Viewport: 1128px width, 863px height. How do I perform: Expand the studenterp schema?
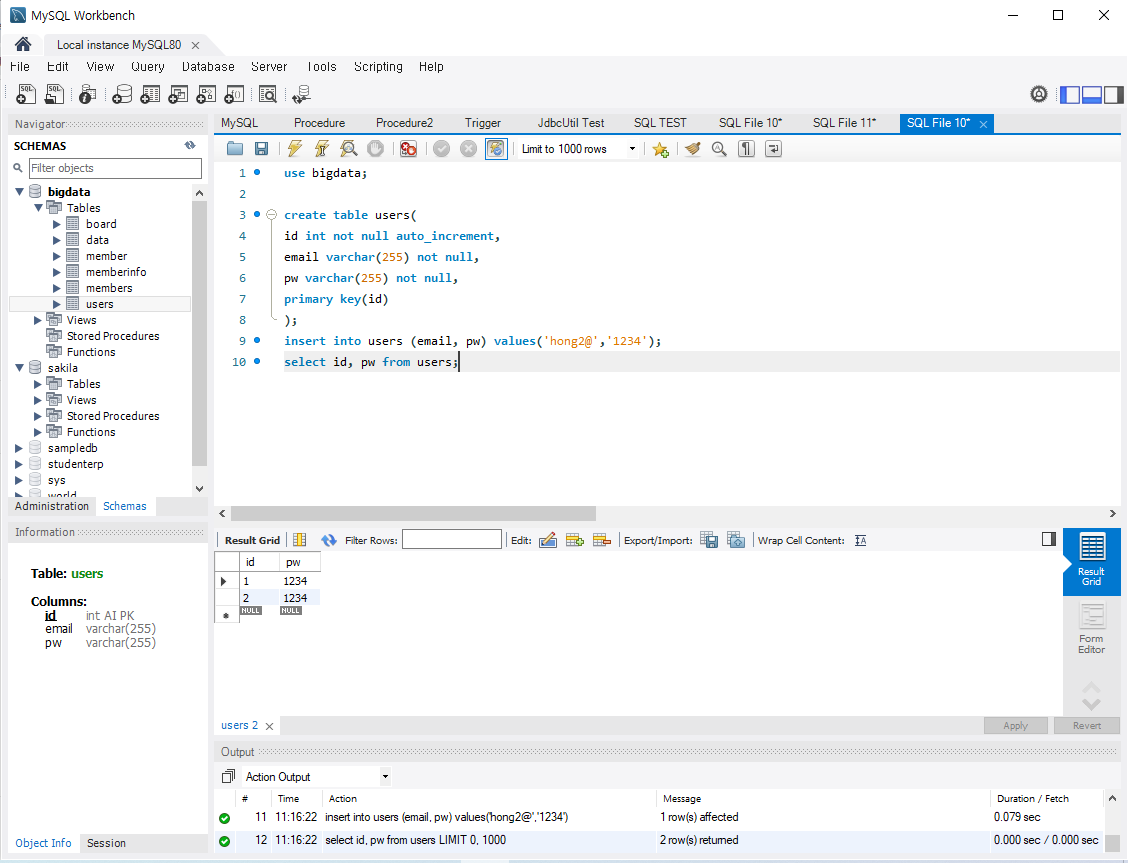(x=19, y=464)
